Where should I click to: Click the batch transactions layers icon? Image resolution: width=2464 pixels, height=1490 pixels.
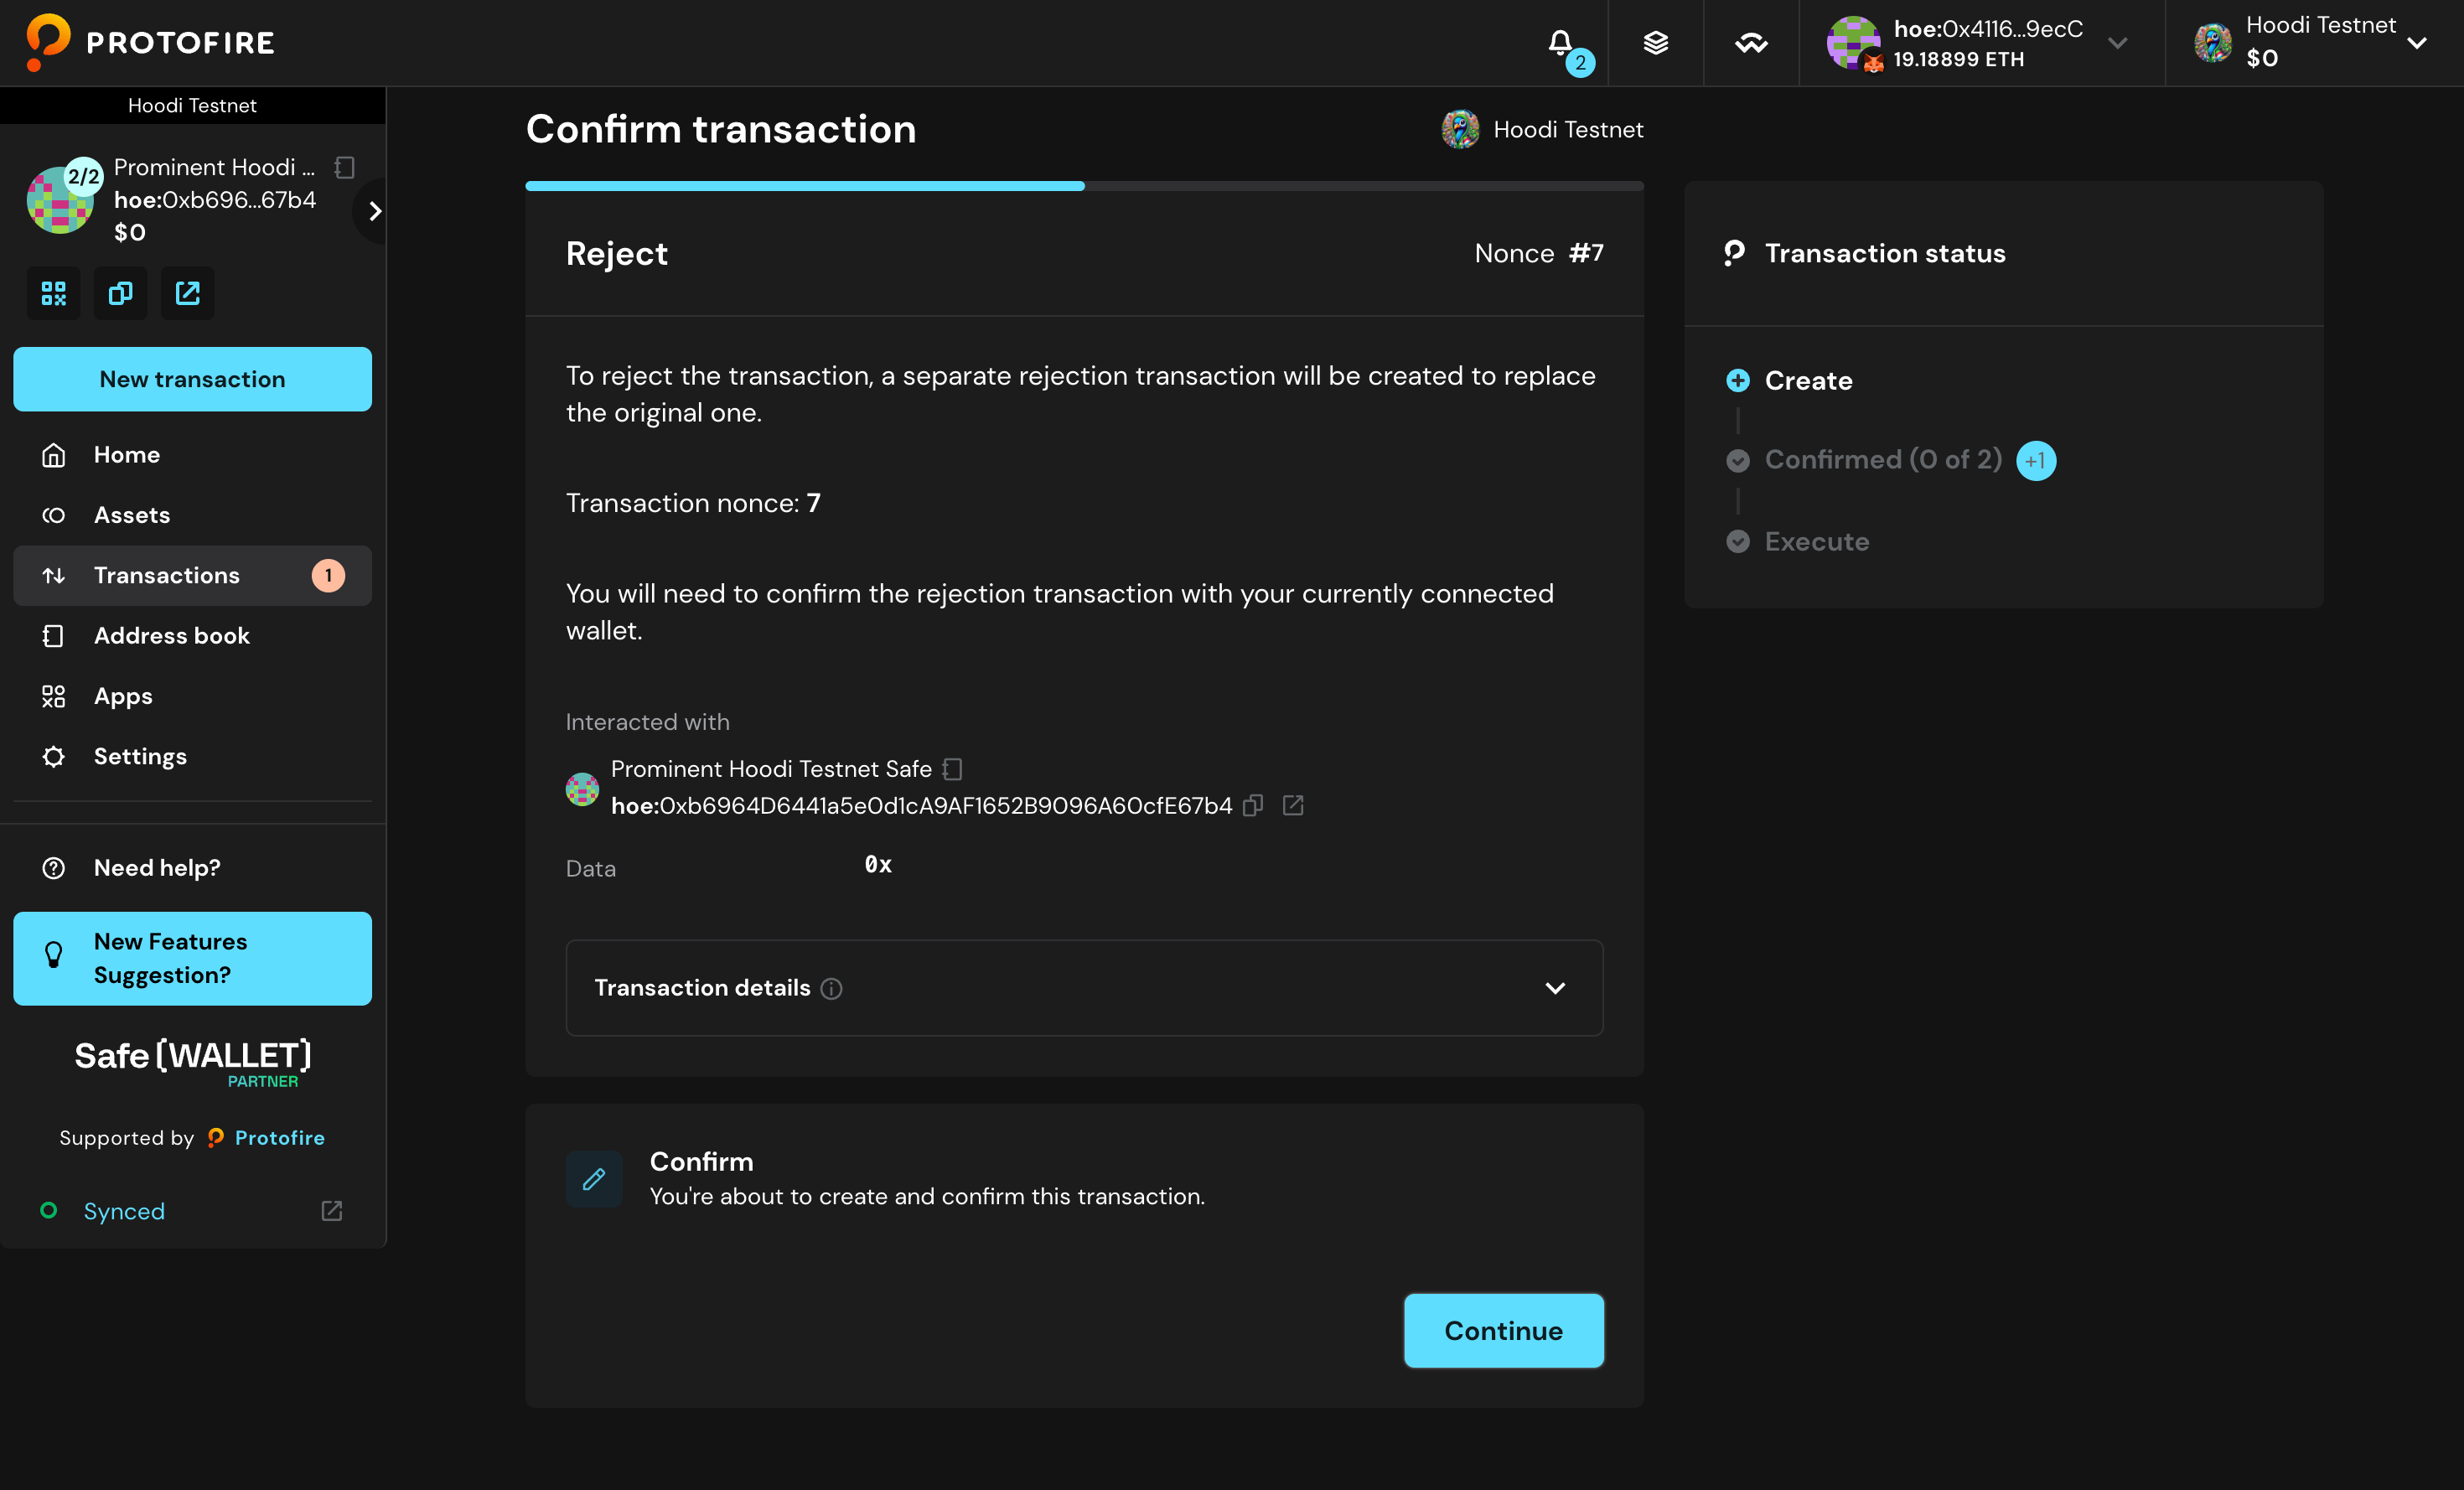(x=1655, y=42)
